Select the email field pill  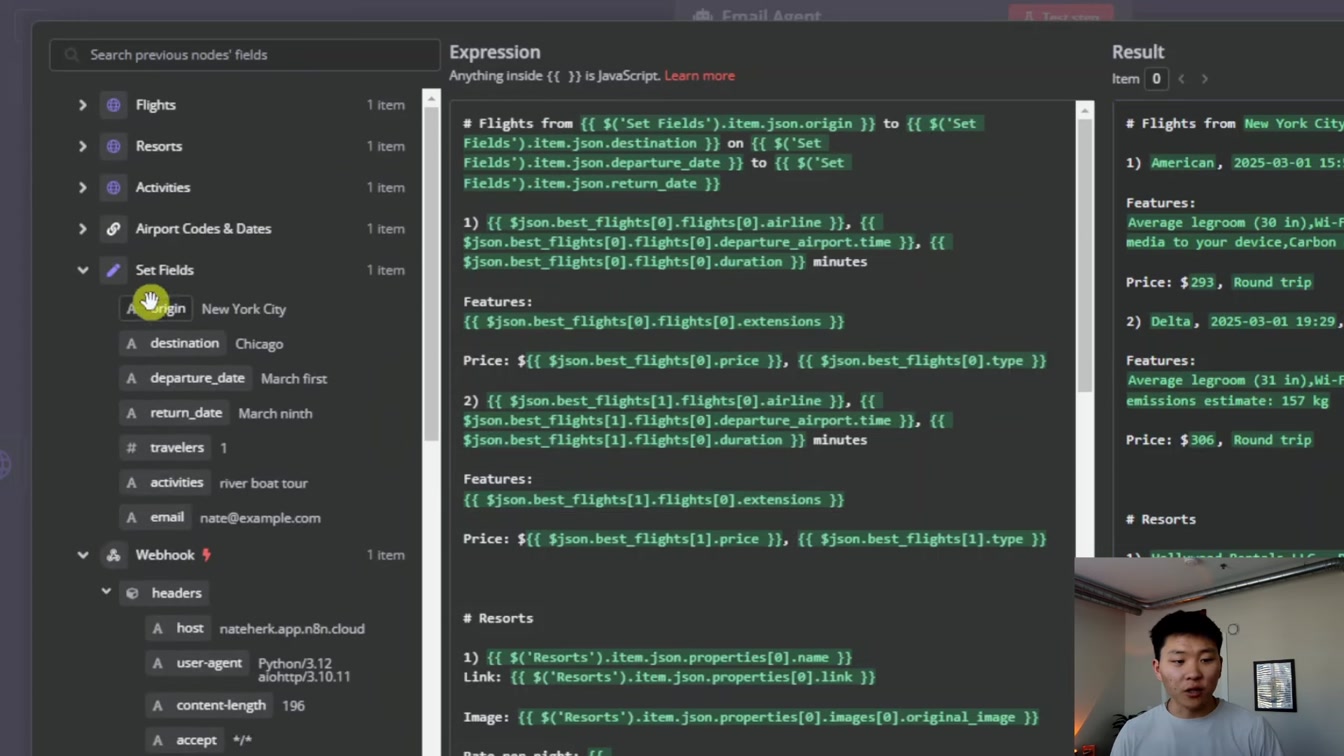155,517
